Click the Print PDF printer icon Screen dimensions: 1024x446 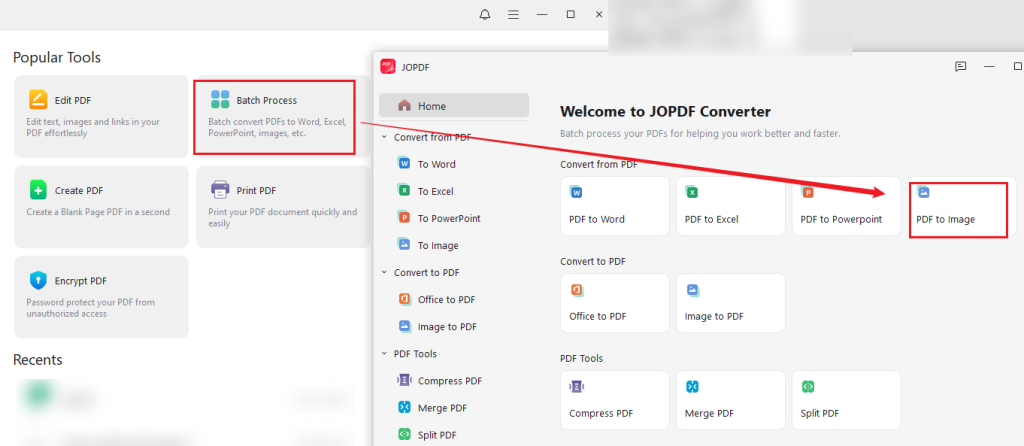click(220, 190)
